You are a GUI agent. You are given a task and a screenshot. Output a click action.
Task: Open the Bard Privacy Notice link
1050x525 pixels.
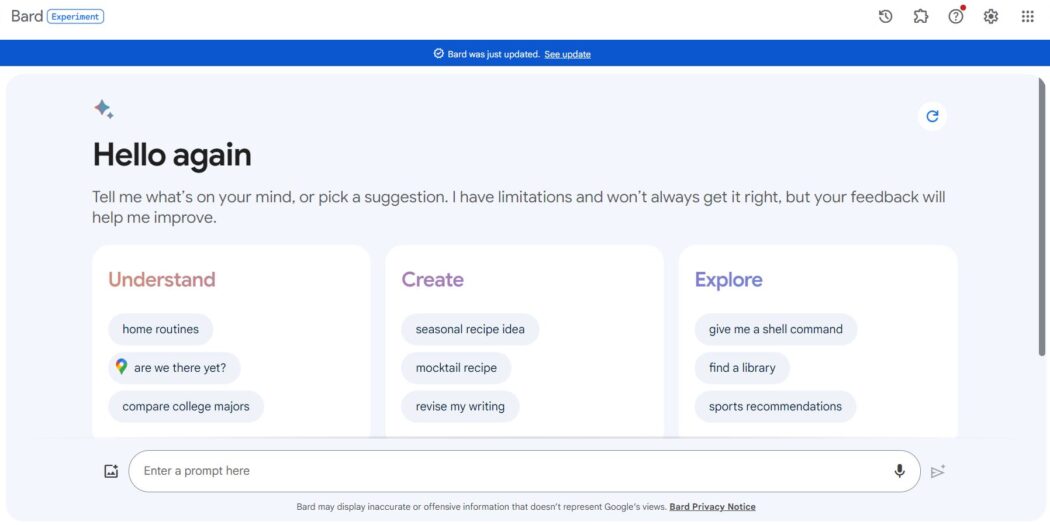click(712, 507)
